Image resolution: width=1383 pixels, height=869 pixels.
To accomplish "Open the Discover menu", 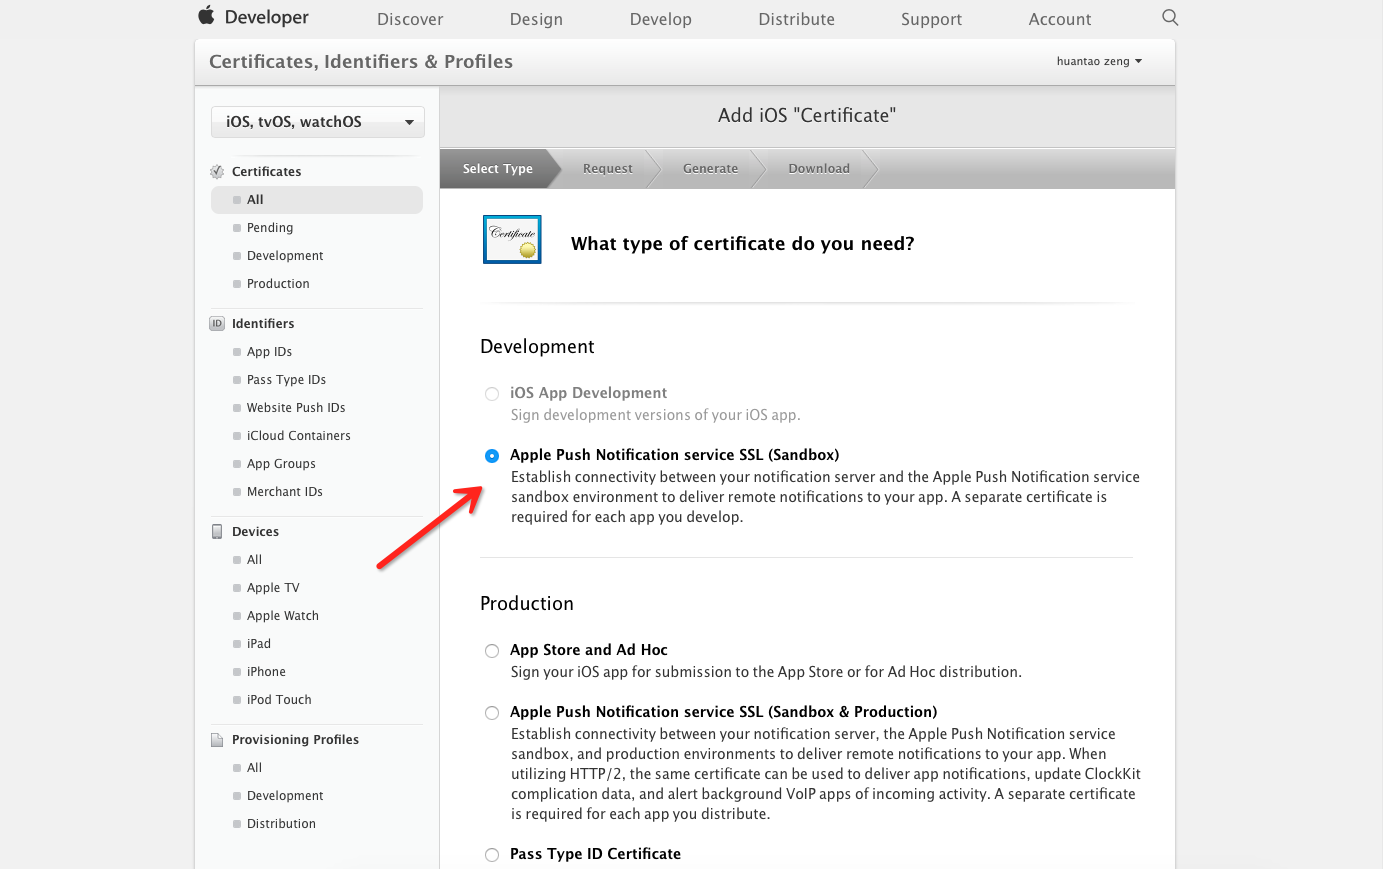I will [410, 19].
